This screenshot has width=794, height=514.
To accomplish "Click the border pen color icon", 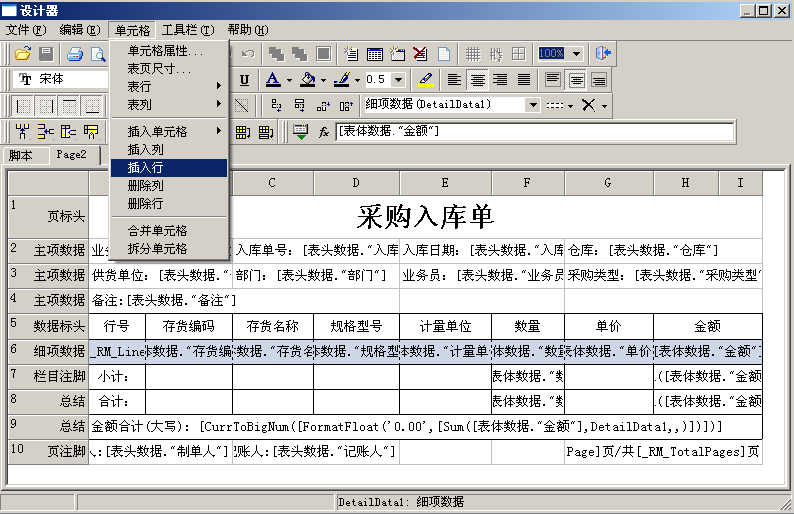I will tap(342, 80).
